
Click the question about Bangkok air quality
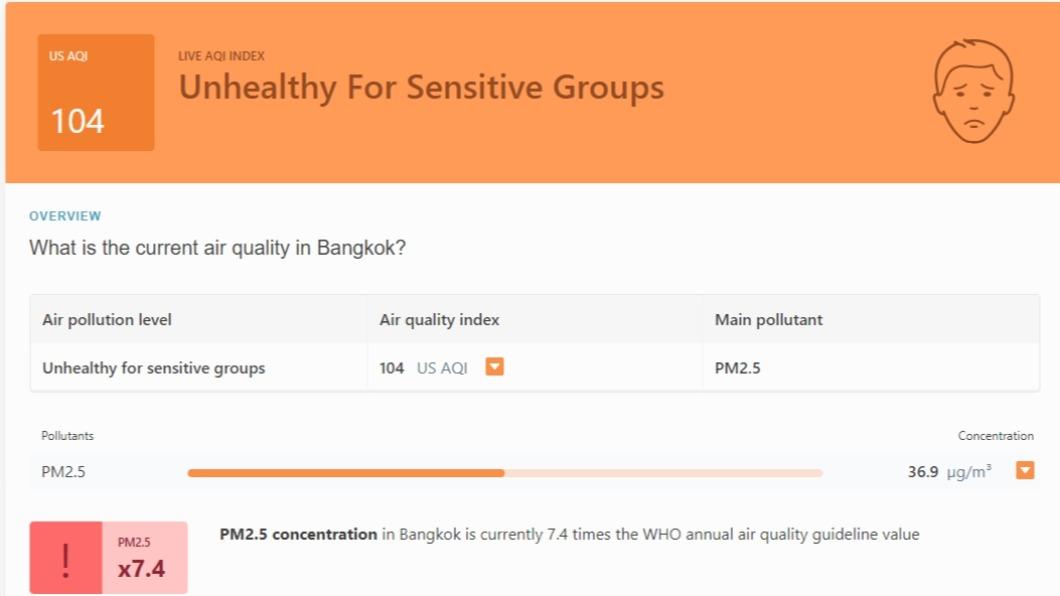point(218,248)
